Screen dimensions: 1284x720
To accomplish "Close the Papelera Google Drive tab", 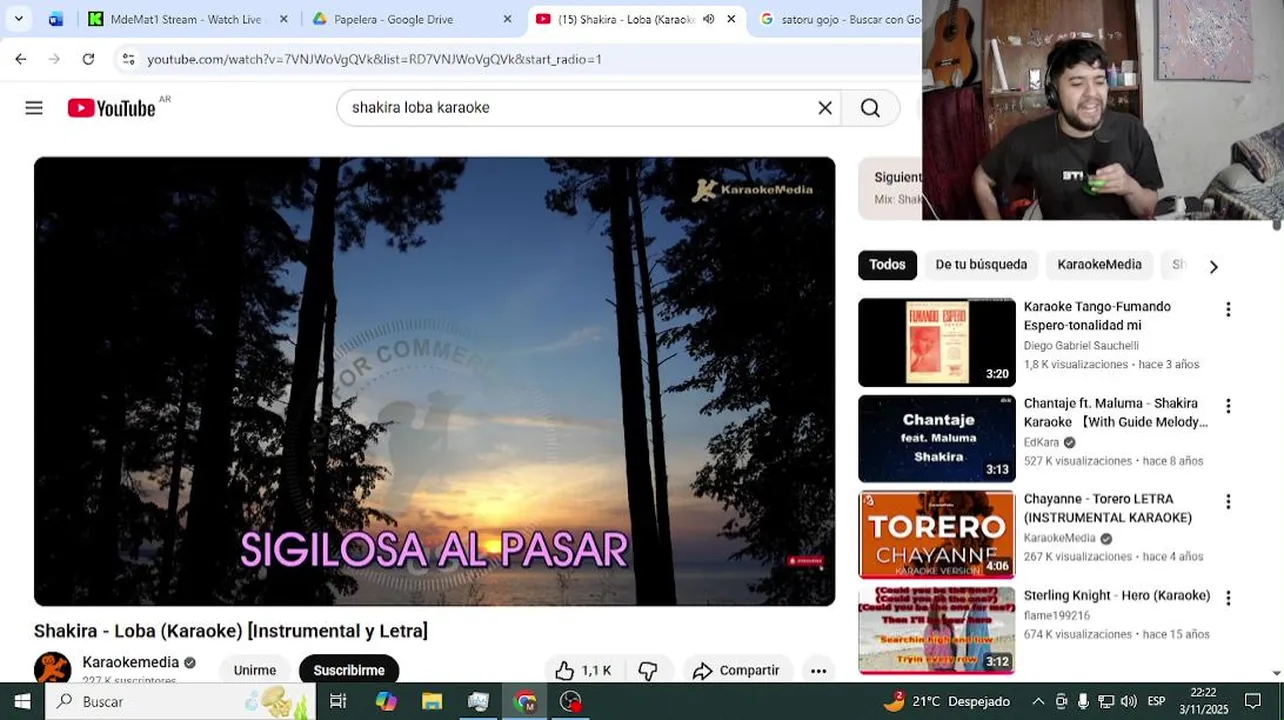I will [x=507, y=19].
